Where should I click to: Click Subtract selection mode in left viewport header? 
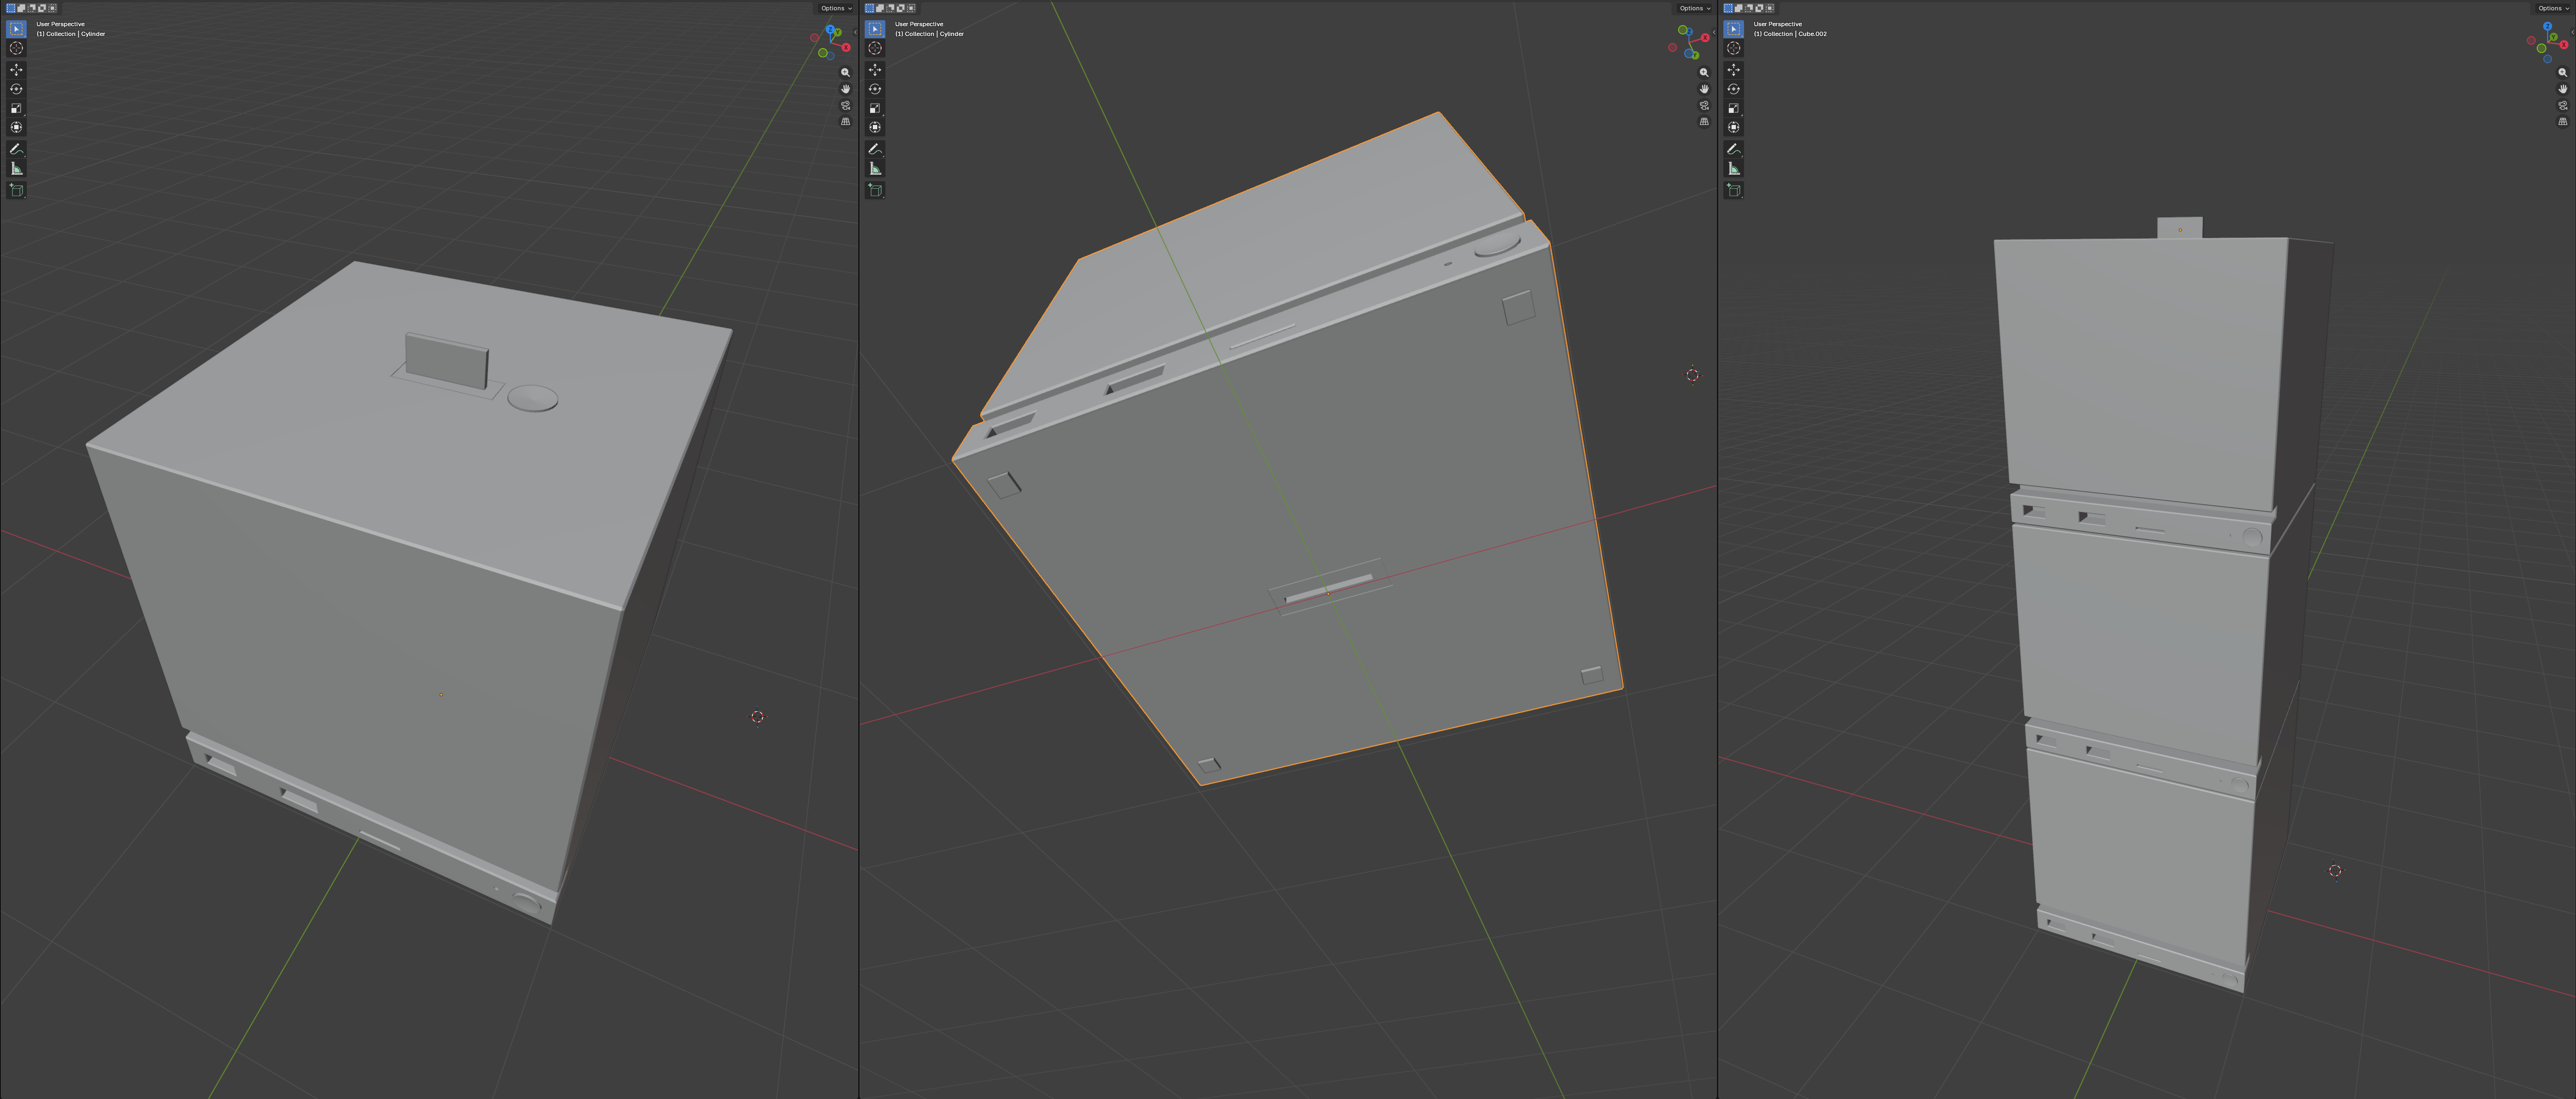point(32,8)
